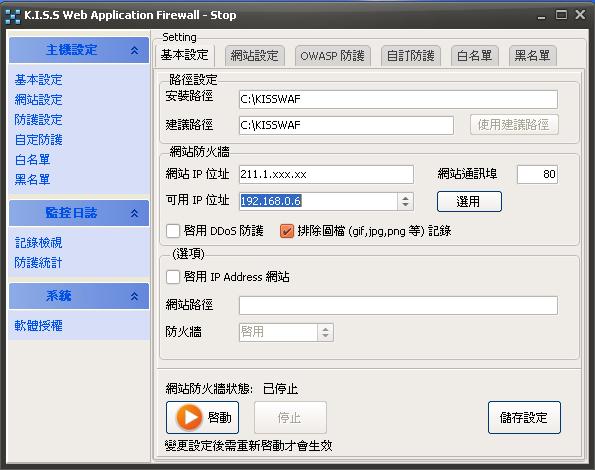
Task: Minimize the firewall window
Action: click(541, 16)
